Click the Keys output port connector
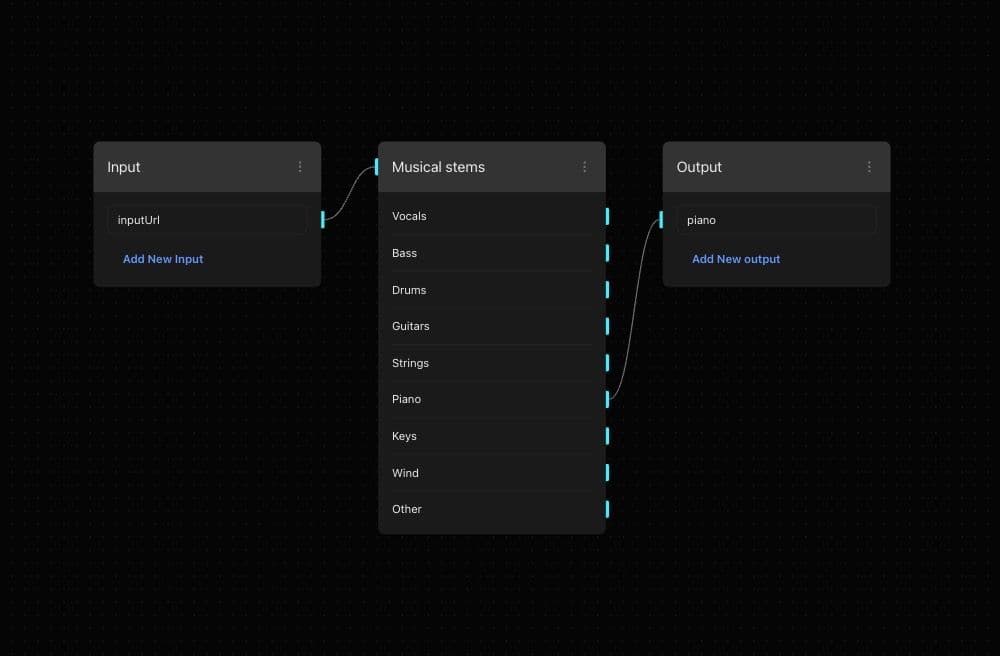 pos(607,436)
